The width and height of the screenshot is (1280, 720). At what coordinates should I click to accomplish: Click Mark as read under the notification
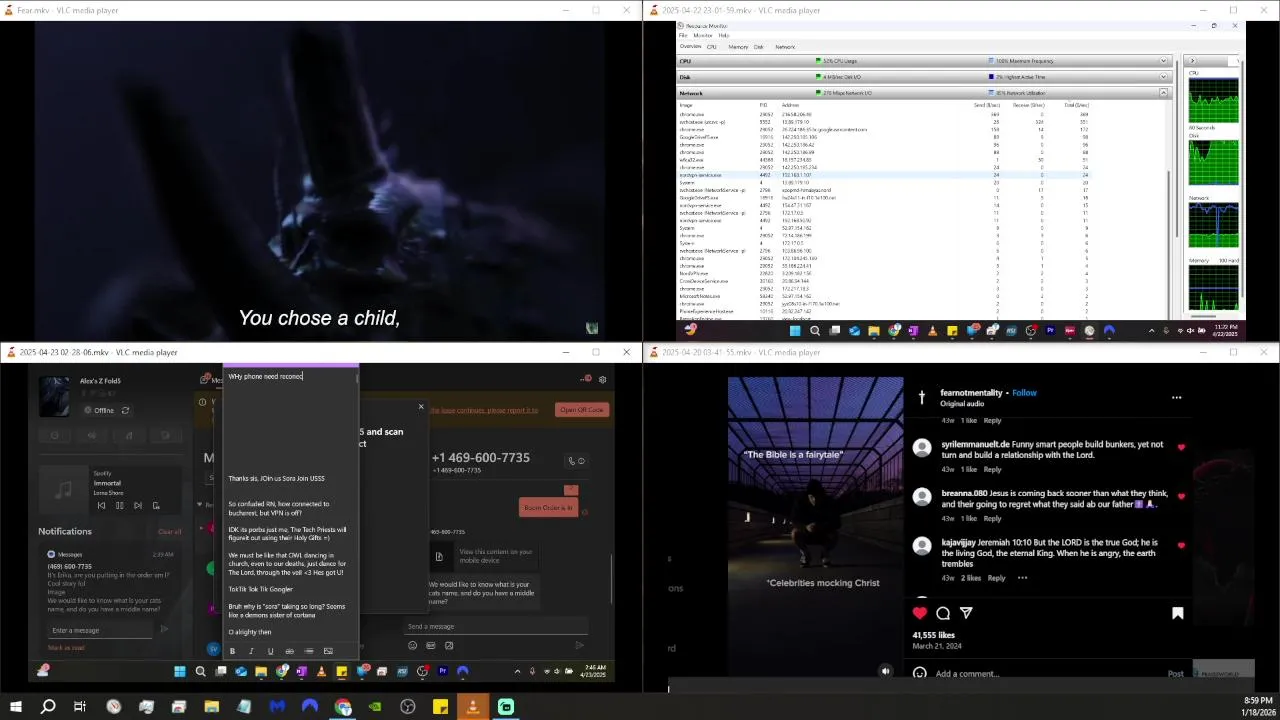(66, 648)
